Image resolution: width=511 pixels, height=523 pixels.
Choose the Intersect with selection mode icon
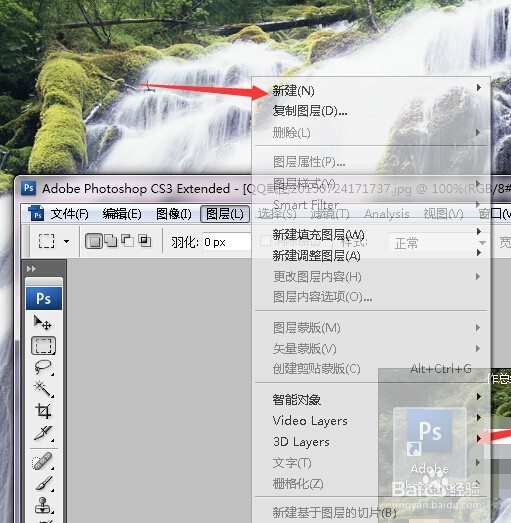145,240
